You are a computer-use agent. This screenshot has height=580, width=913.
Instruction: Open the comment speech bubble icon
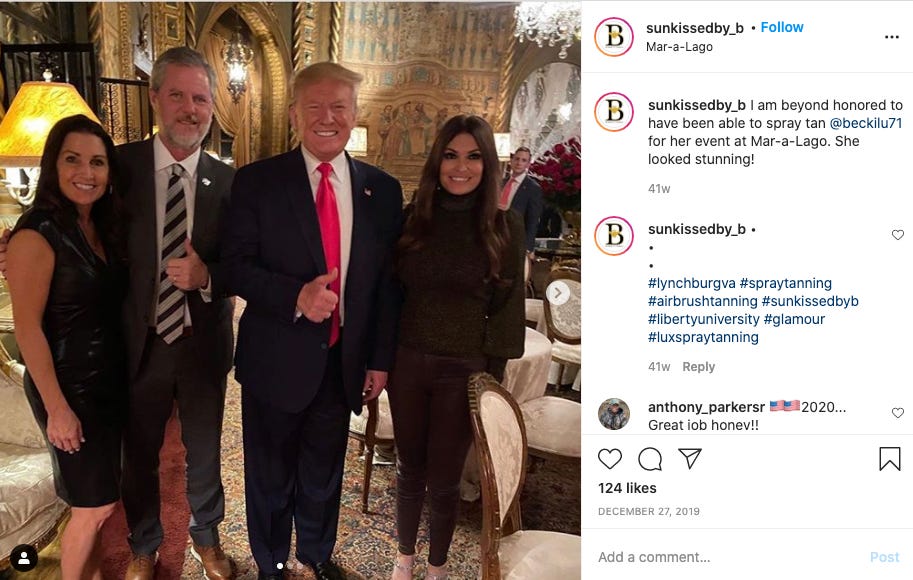pos(650,459)
